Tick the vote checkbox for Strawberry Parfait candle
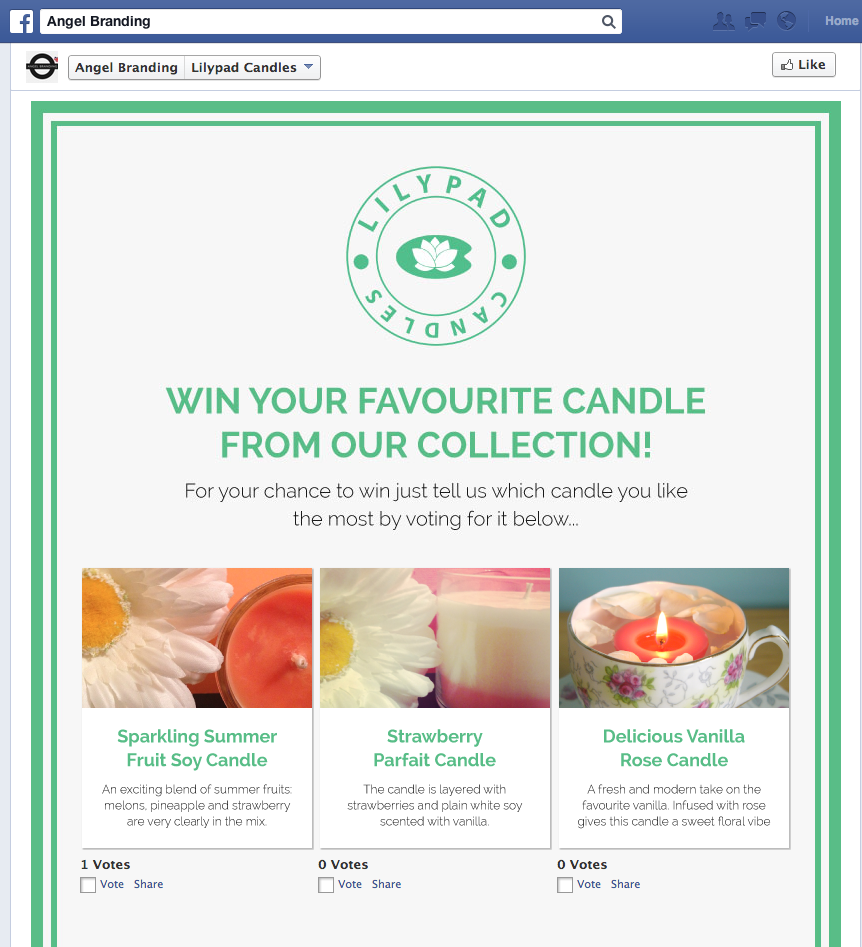This screenshot has width=862, height=947. (326, 885)
